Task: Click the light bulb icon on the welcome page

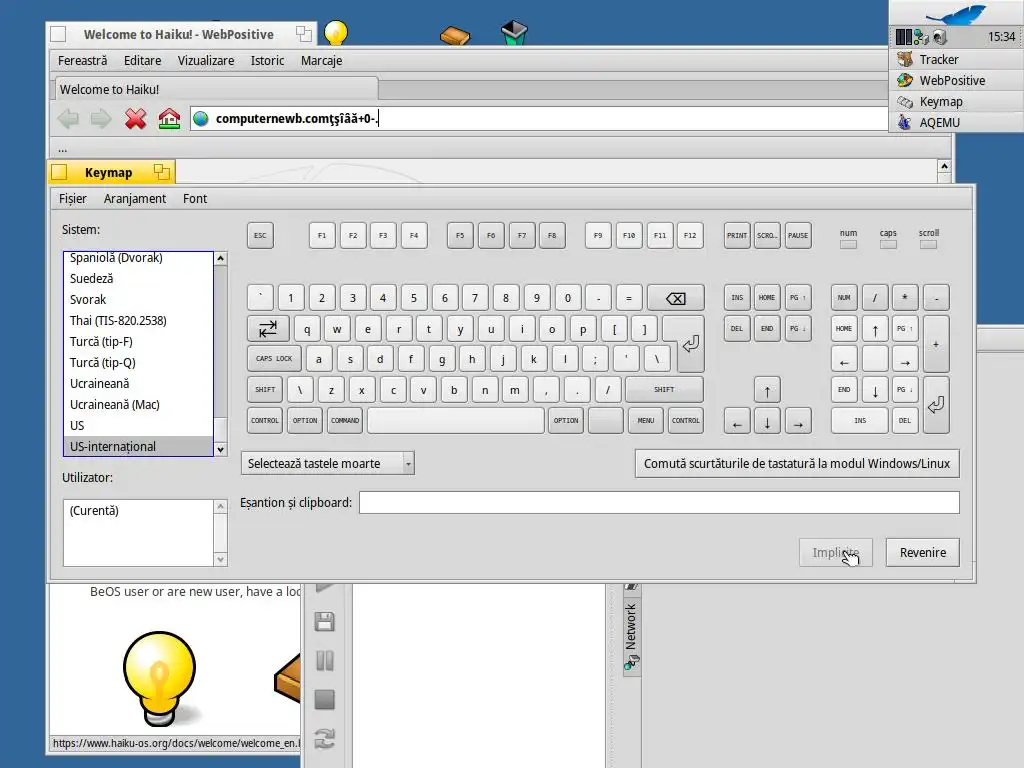Action: pos(159,678)
